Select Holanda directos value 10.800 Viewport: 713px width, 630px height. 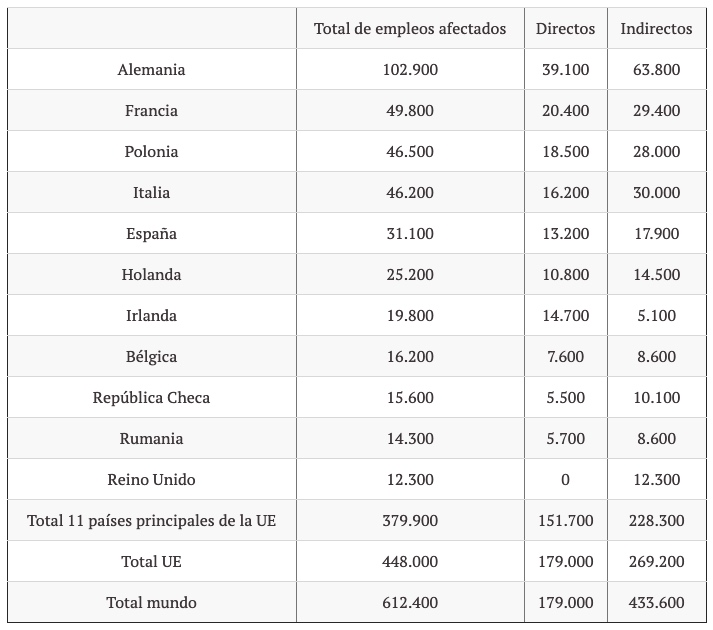pyautogui.click(x=565, y=275)
